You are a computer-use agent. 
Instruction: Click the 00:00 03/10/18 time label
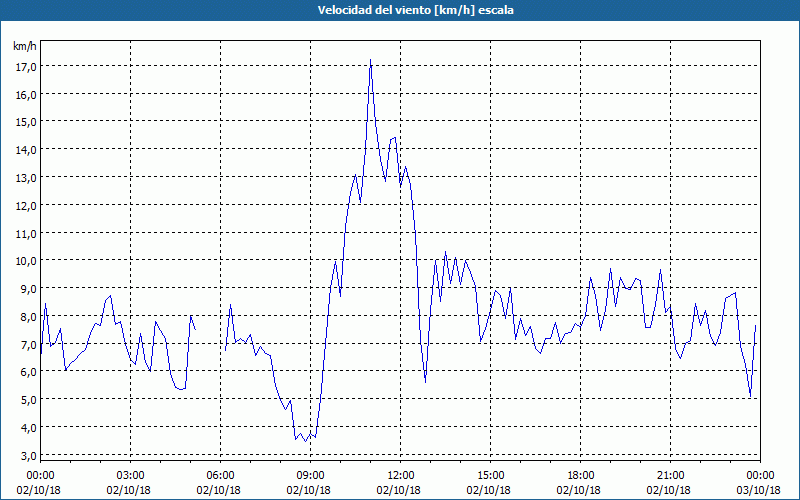[x=759, y=483]
